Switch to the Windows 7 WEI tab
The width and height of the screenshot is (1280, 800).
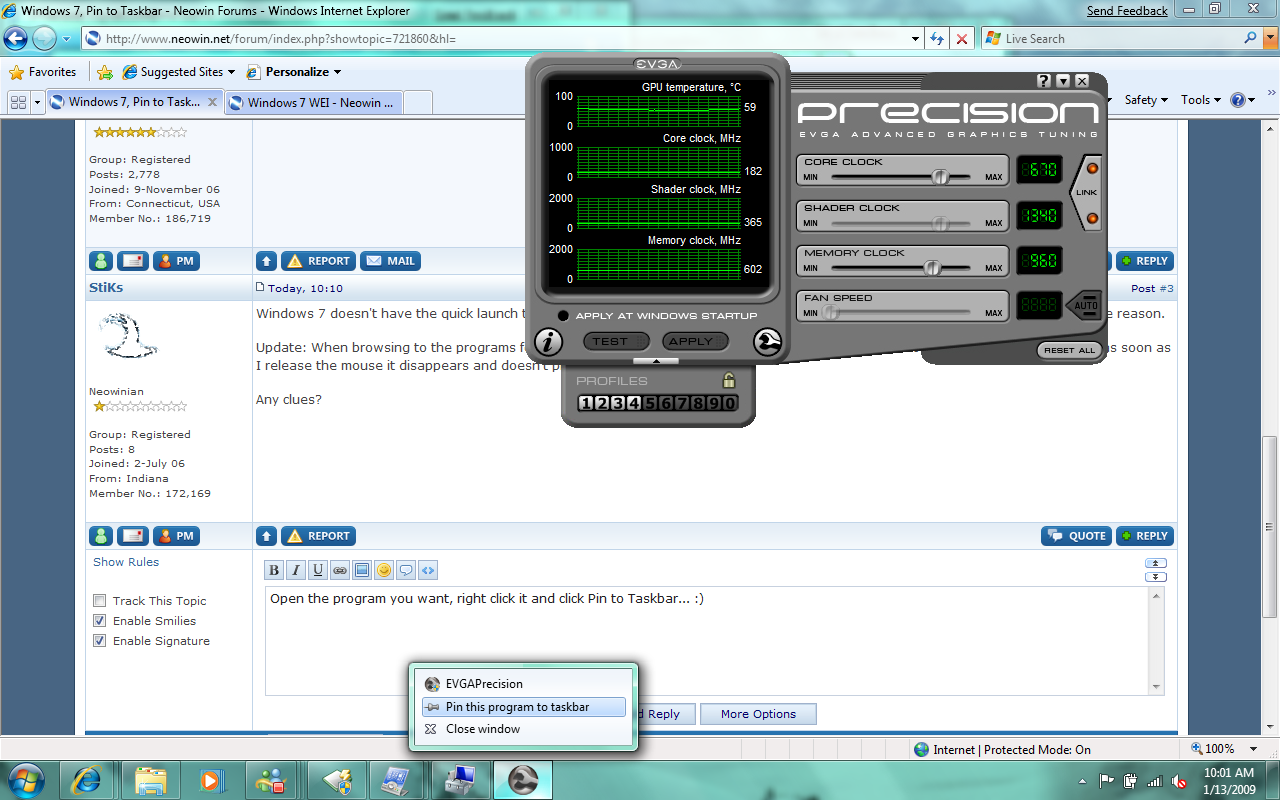coord(313,102)
